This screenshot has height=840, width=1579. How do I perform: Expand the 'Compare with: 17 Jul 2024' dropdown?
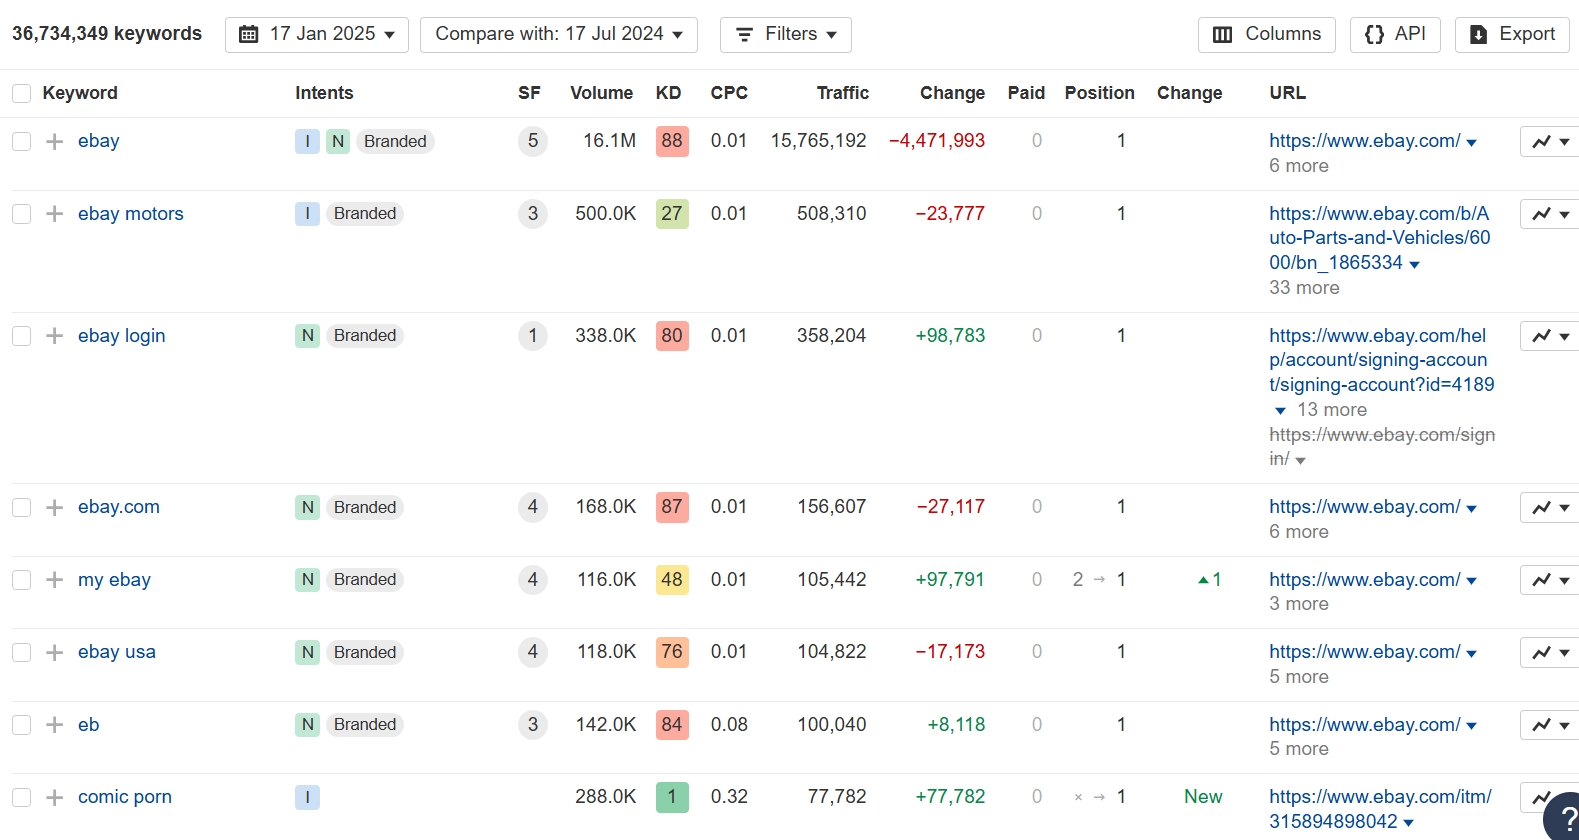(x=558, y=34)
